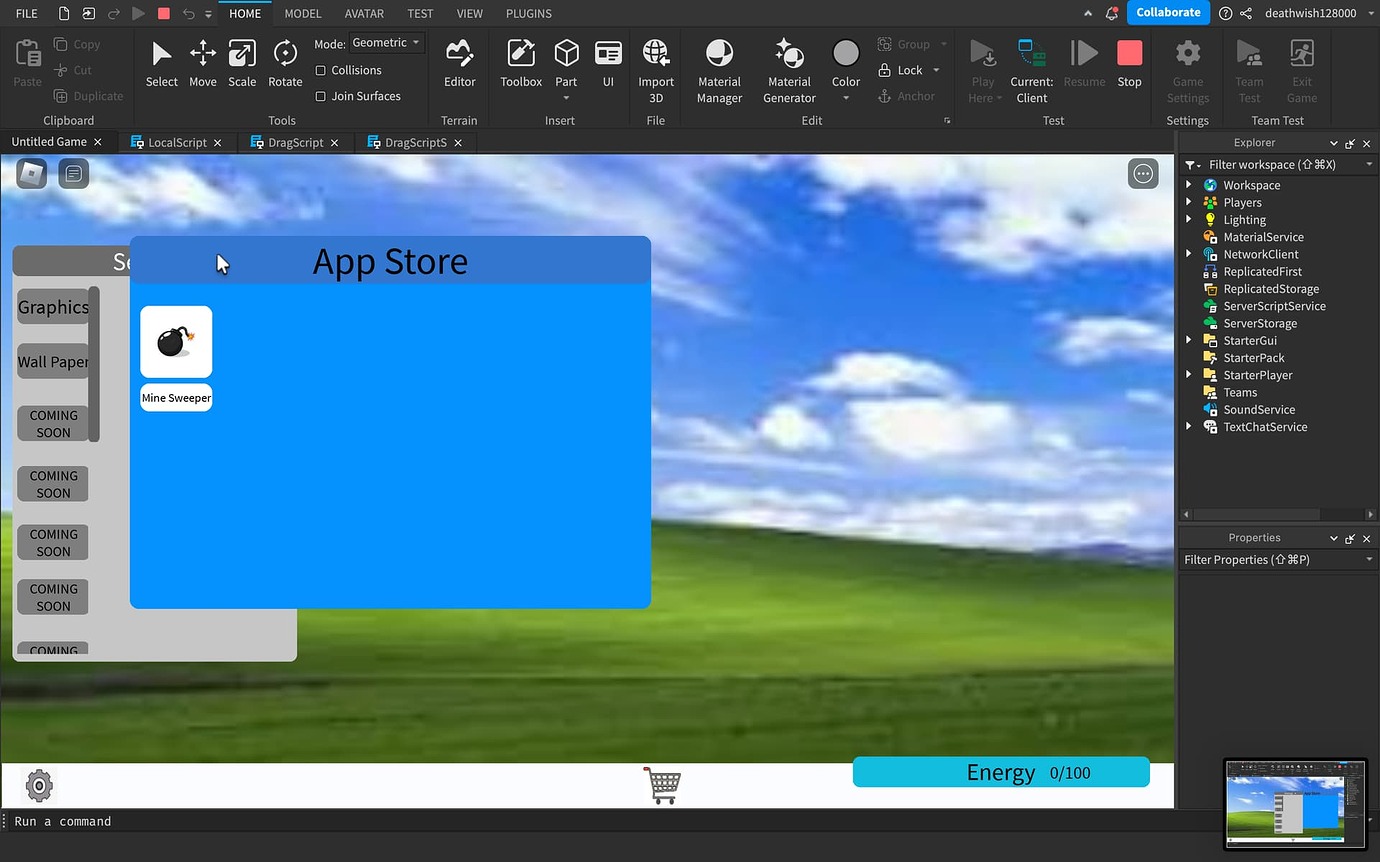Open the Geometric mode dropdown

click(x=386, y=42)
